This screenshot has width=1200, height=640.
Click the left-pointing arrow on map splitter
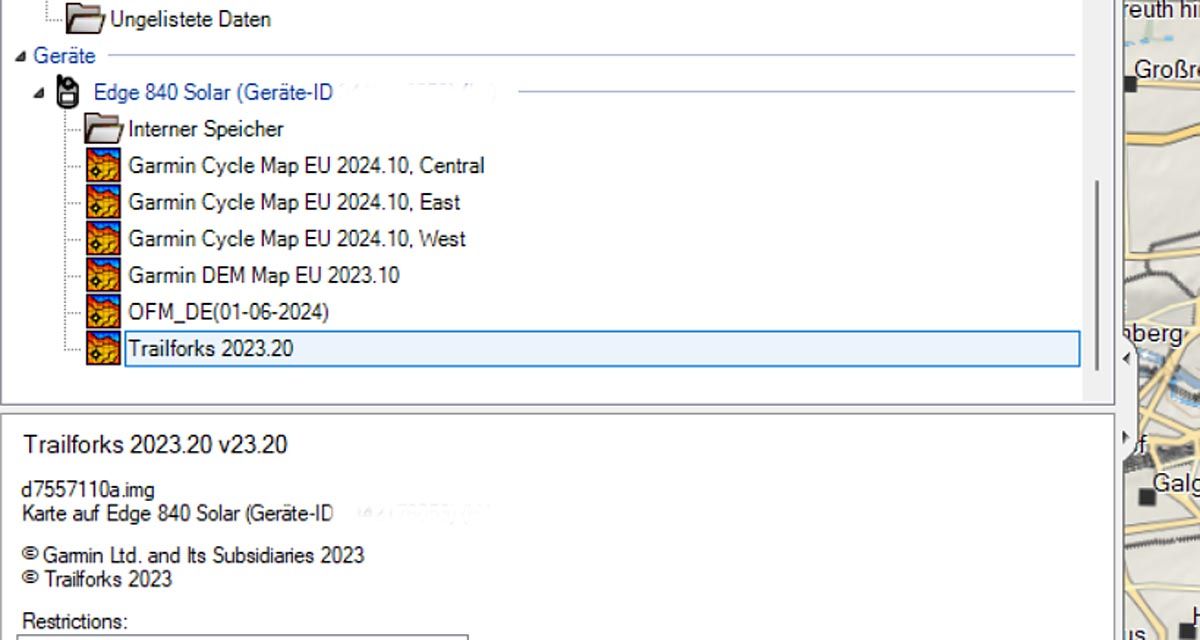point(1127,357)
